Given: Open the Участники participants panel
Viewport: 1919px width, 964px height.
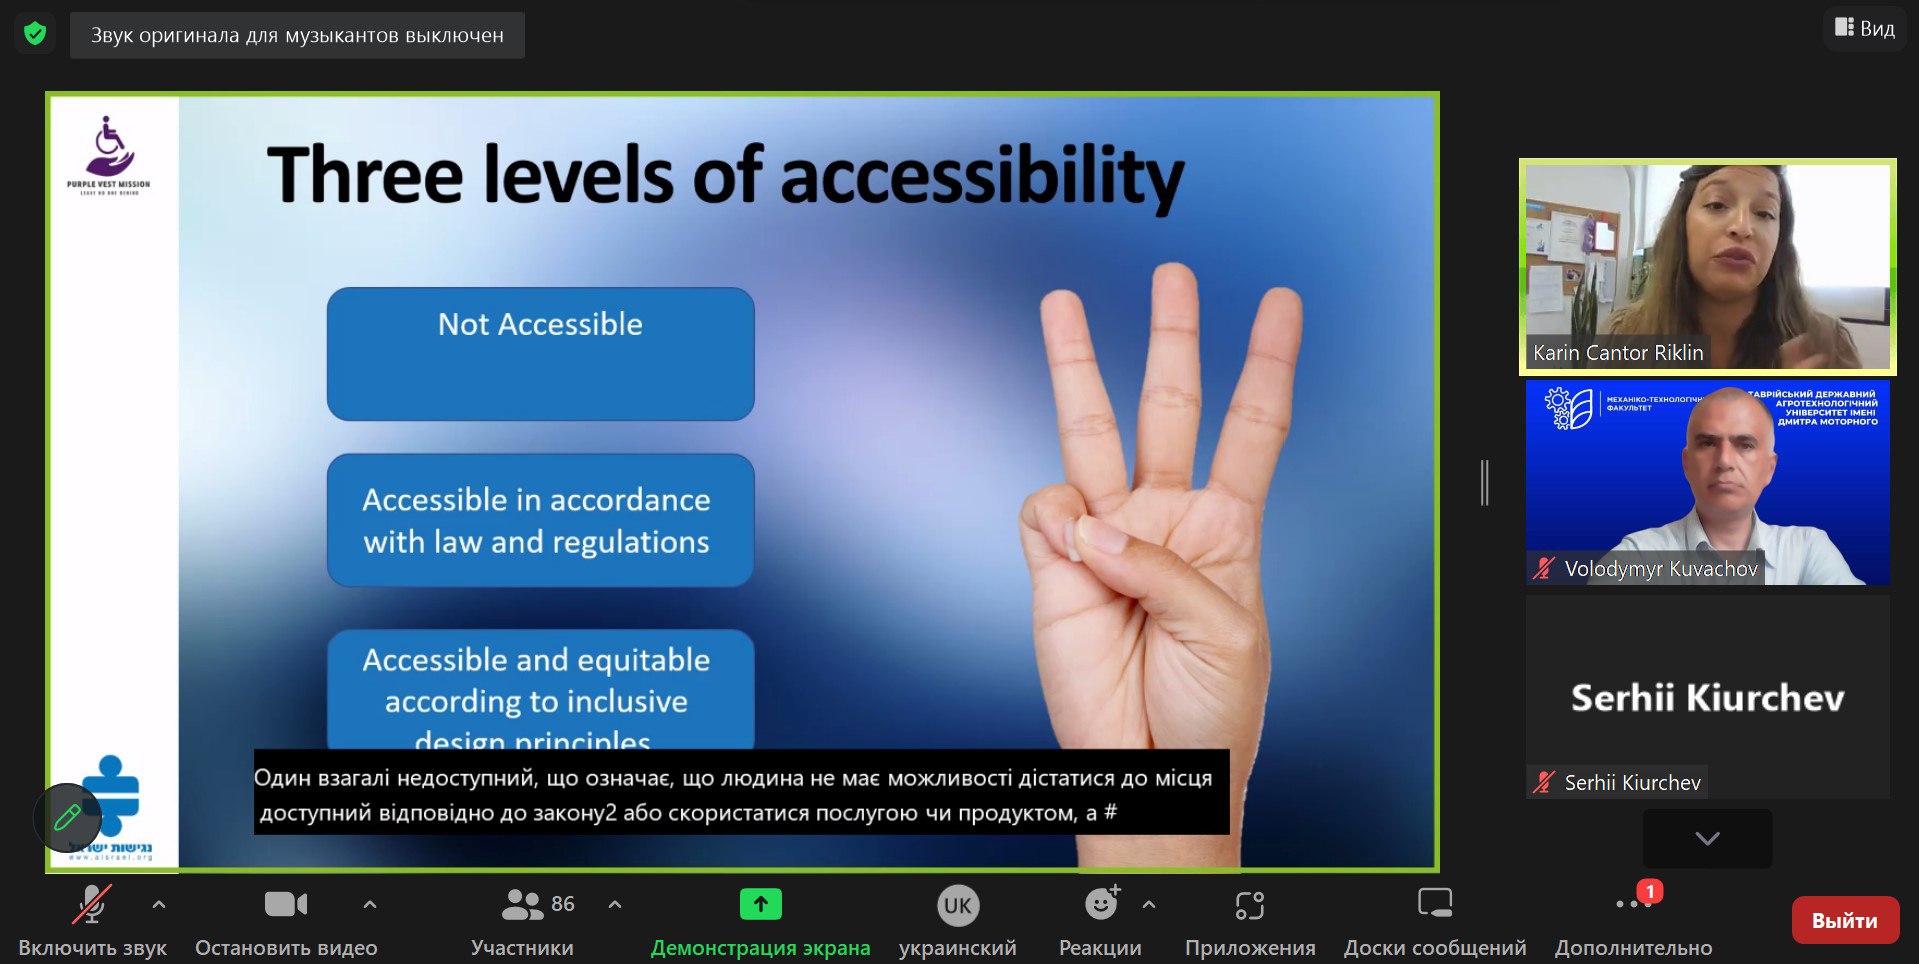Looking at the screenshot, I should tap(522, 921).
